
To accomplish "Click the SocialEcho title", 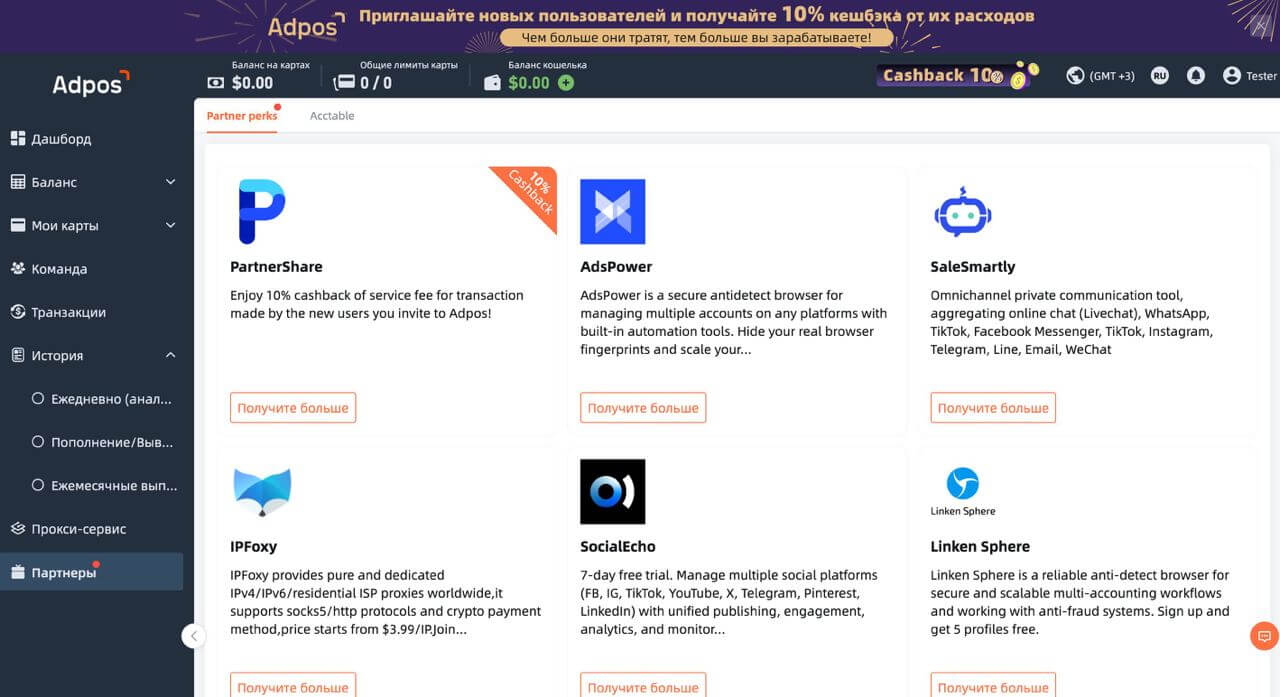I will [618, 547].
